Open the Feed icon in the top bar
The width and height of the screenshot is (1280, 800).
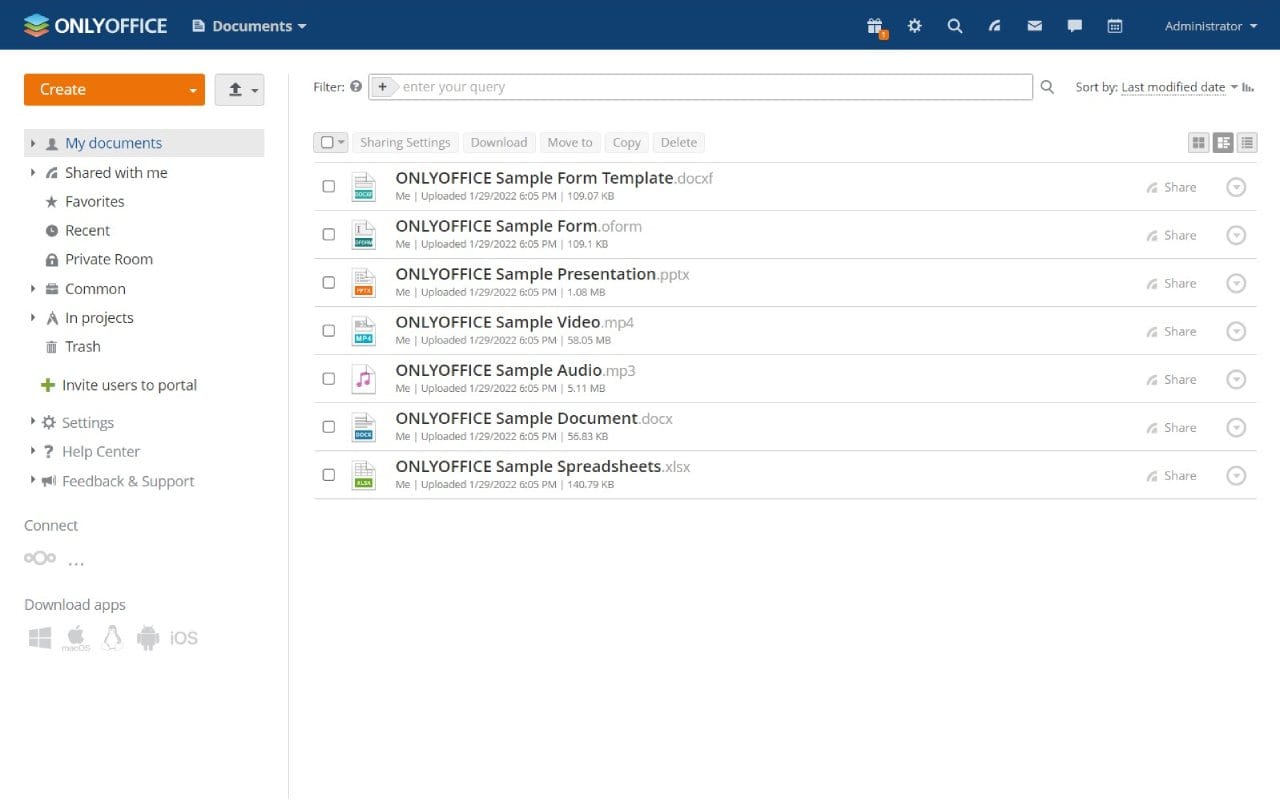[x=994, y=26]
